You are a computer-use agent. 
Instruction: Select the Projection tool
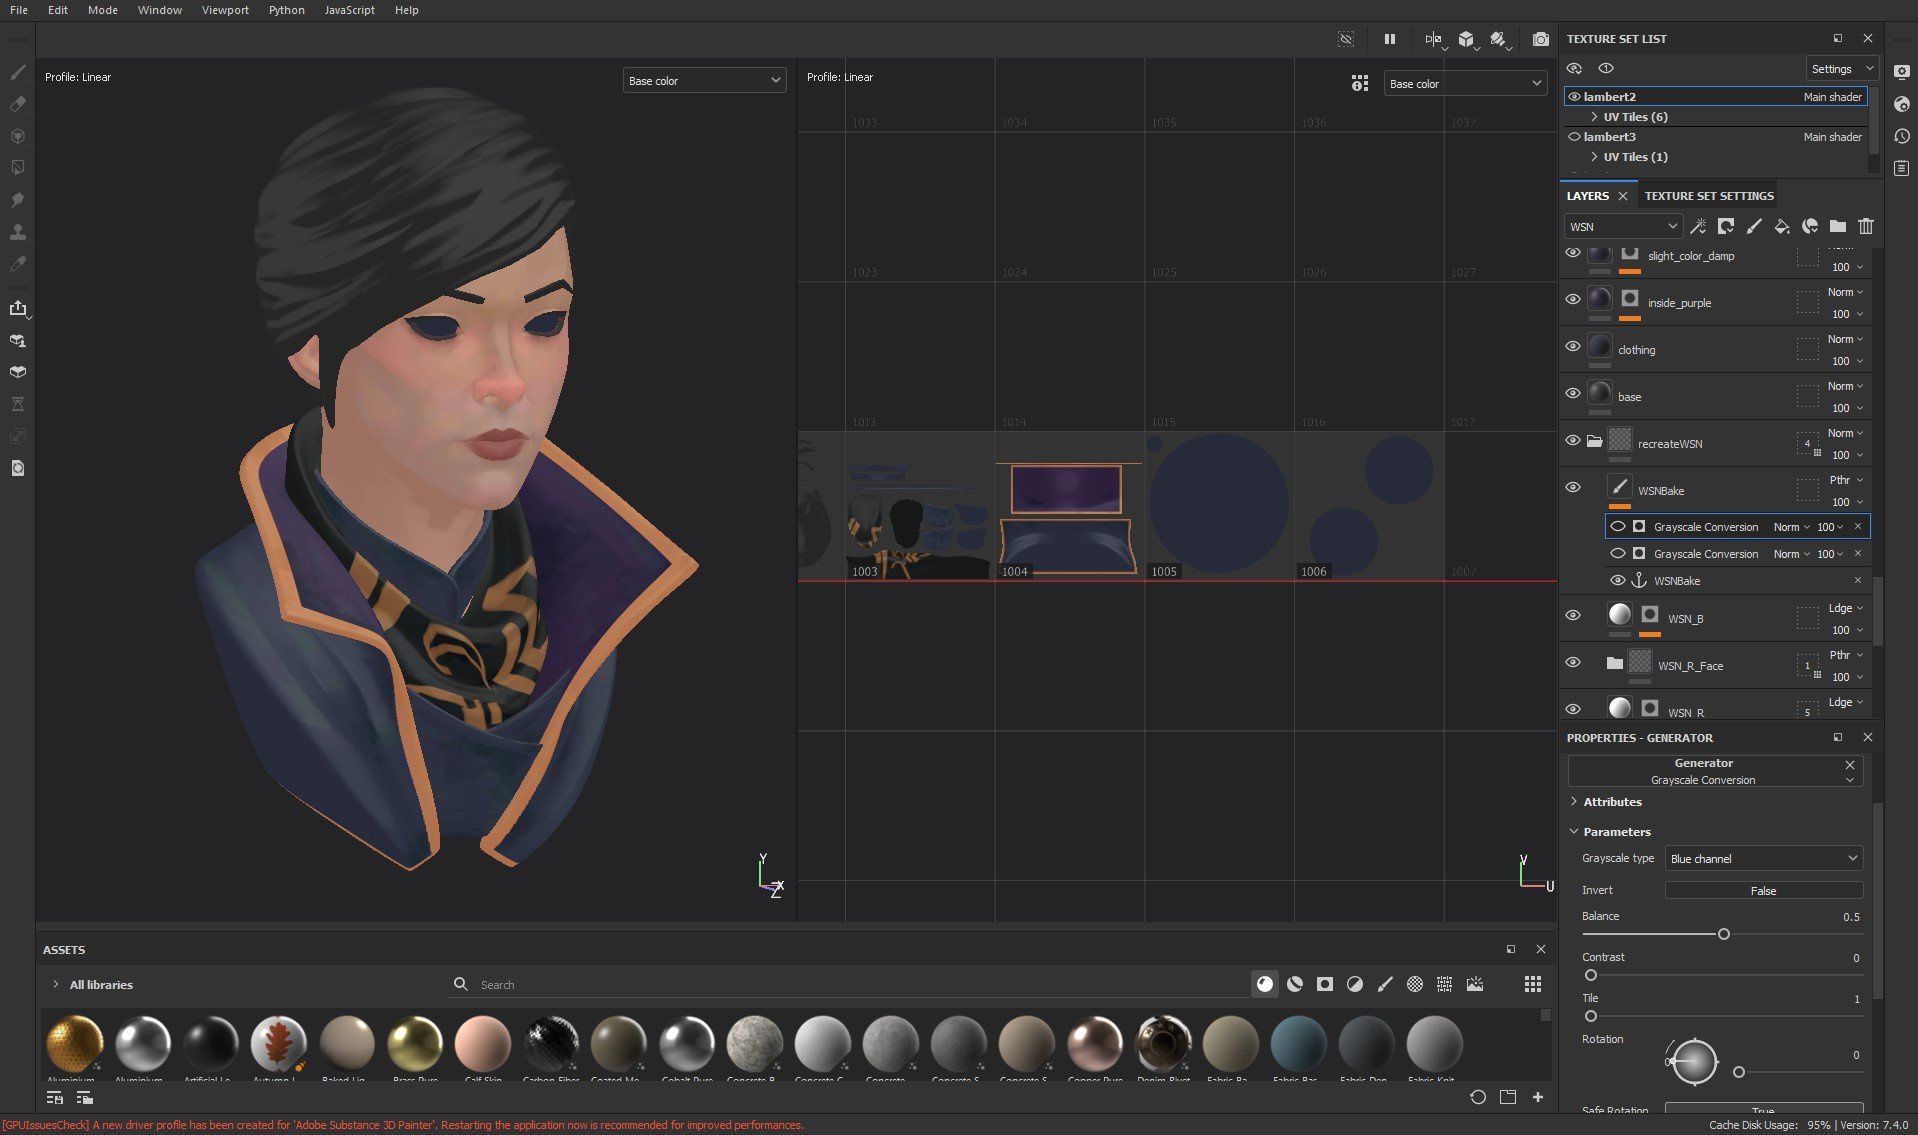tap(18, 136)
